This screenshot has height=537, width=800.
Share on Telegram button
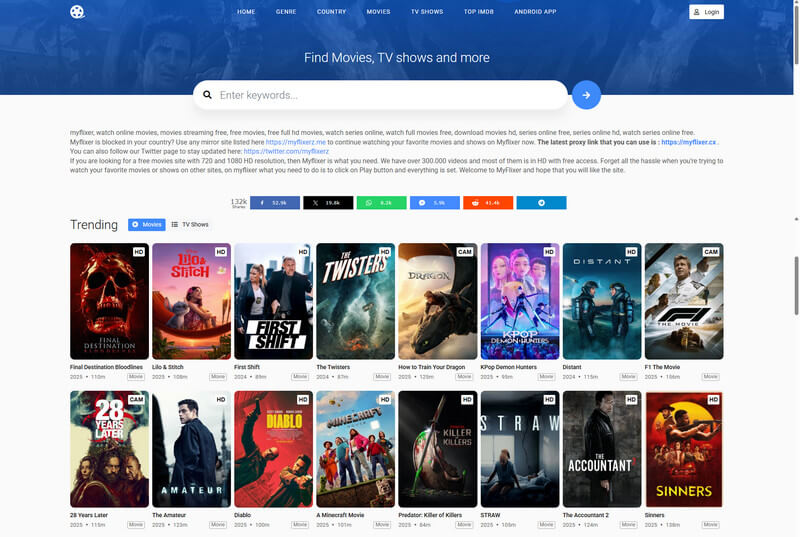541,202
